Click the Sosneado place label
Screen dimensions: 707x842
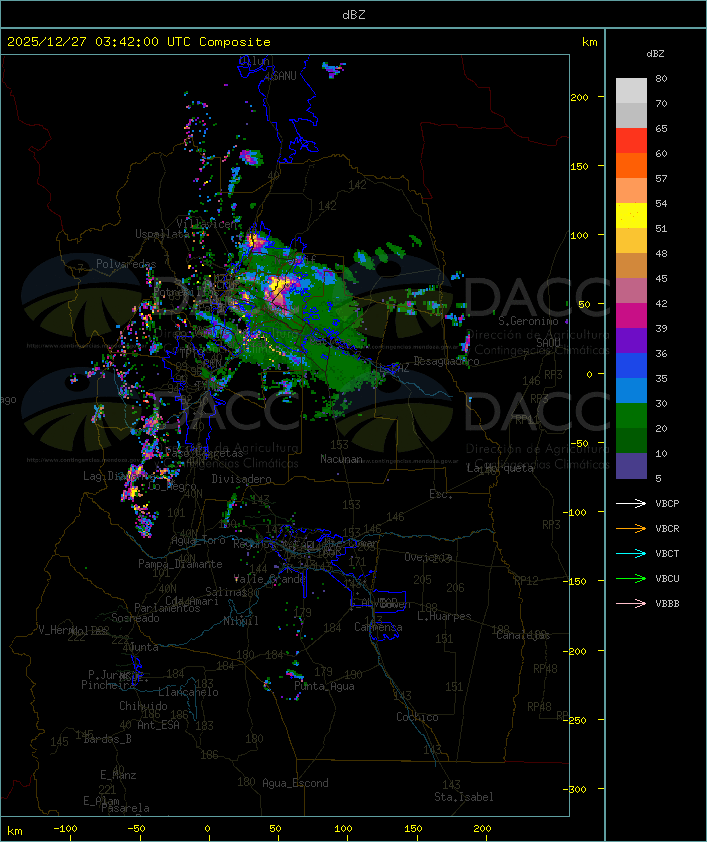point(135,618)
